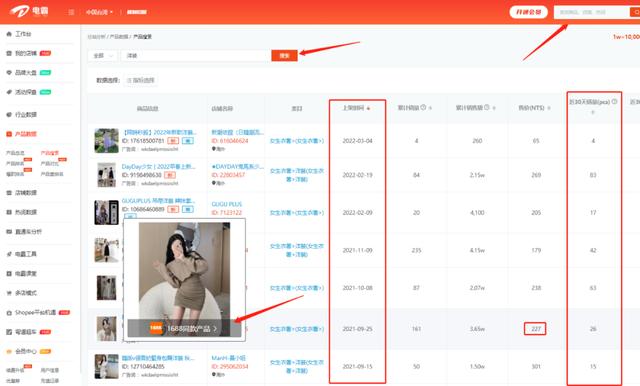Click the orange 搜索 search button
Image resolution: width=640 pixels, height=386 pixels.
[x=284, y=55]
